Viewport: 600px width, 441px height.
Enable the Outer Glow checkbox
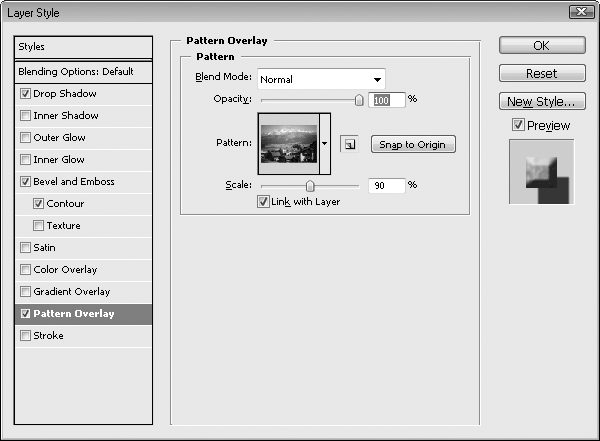tap(25, 137)
